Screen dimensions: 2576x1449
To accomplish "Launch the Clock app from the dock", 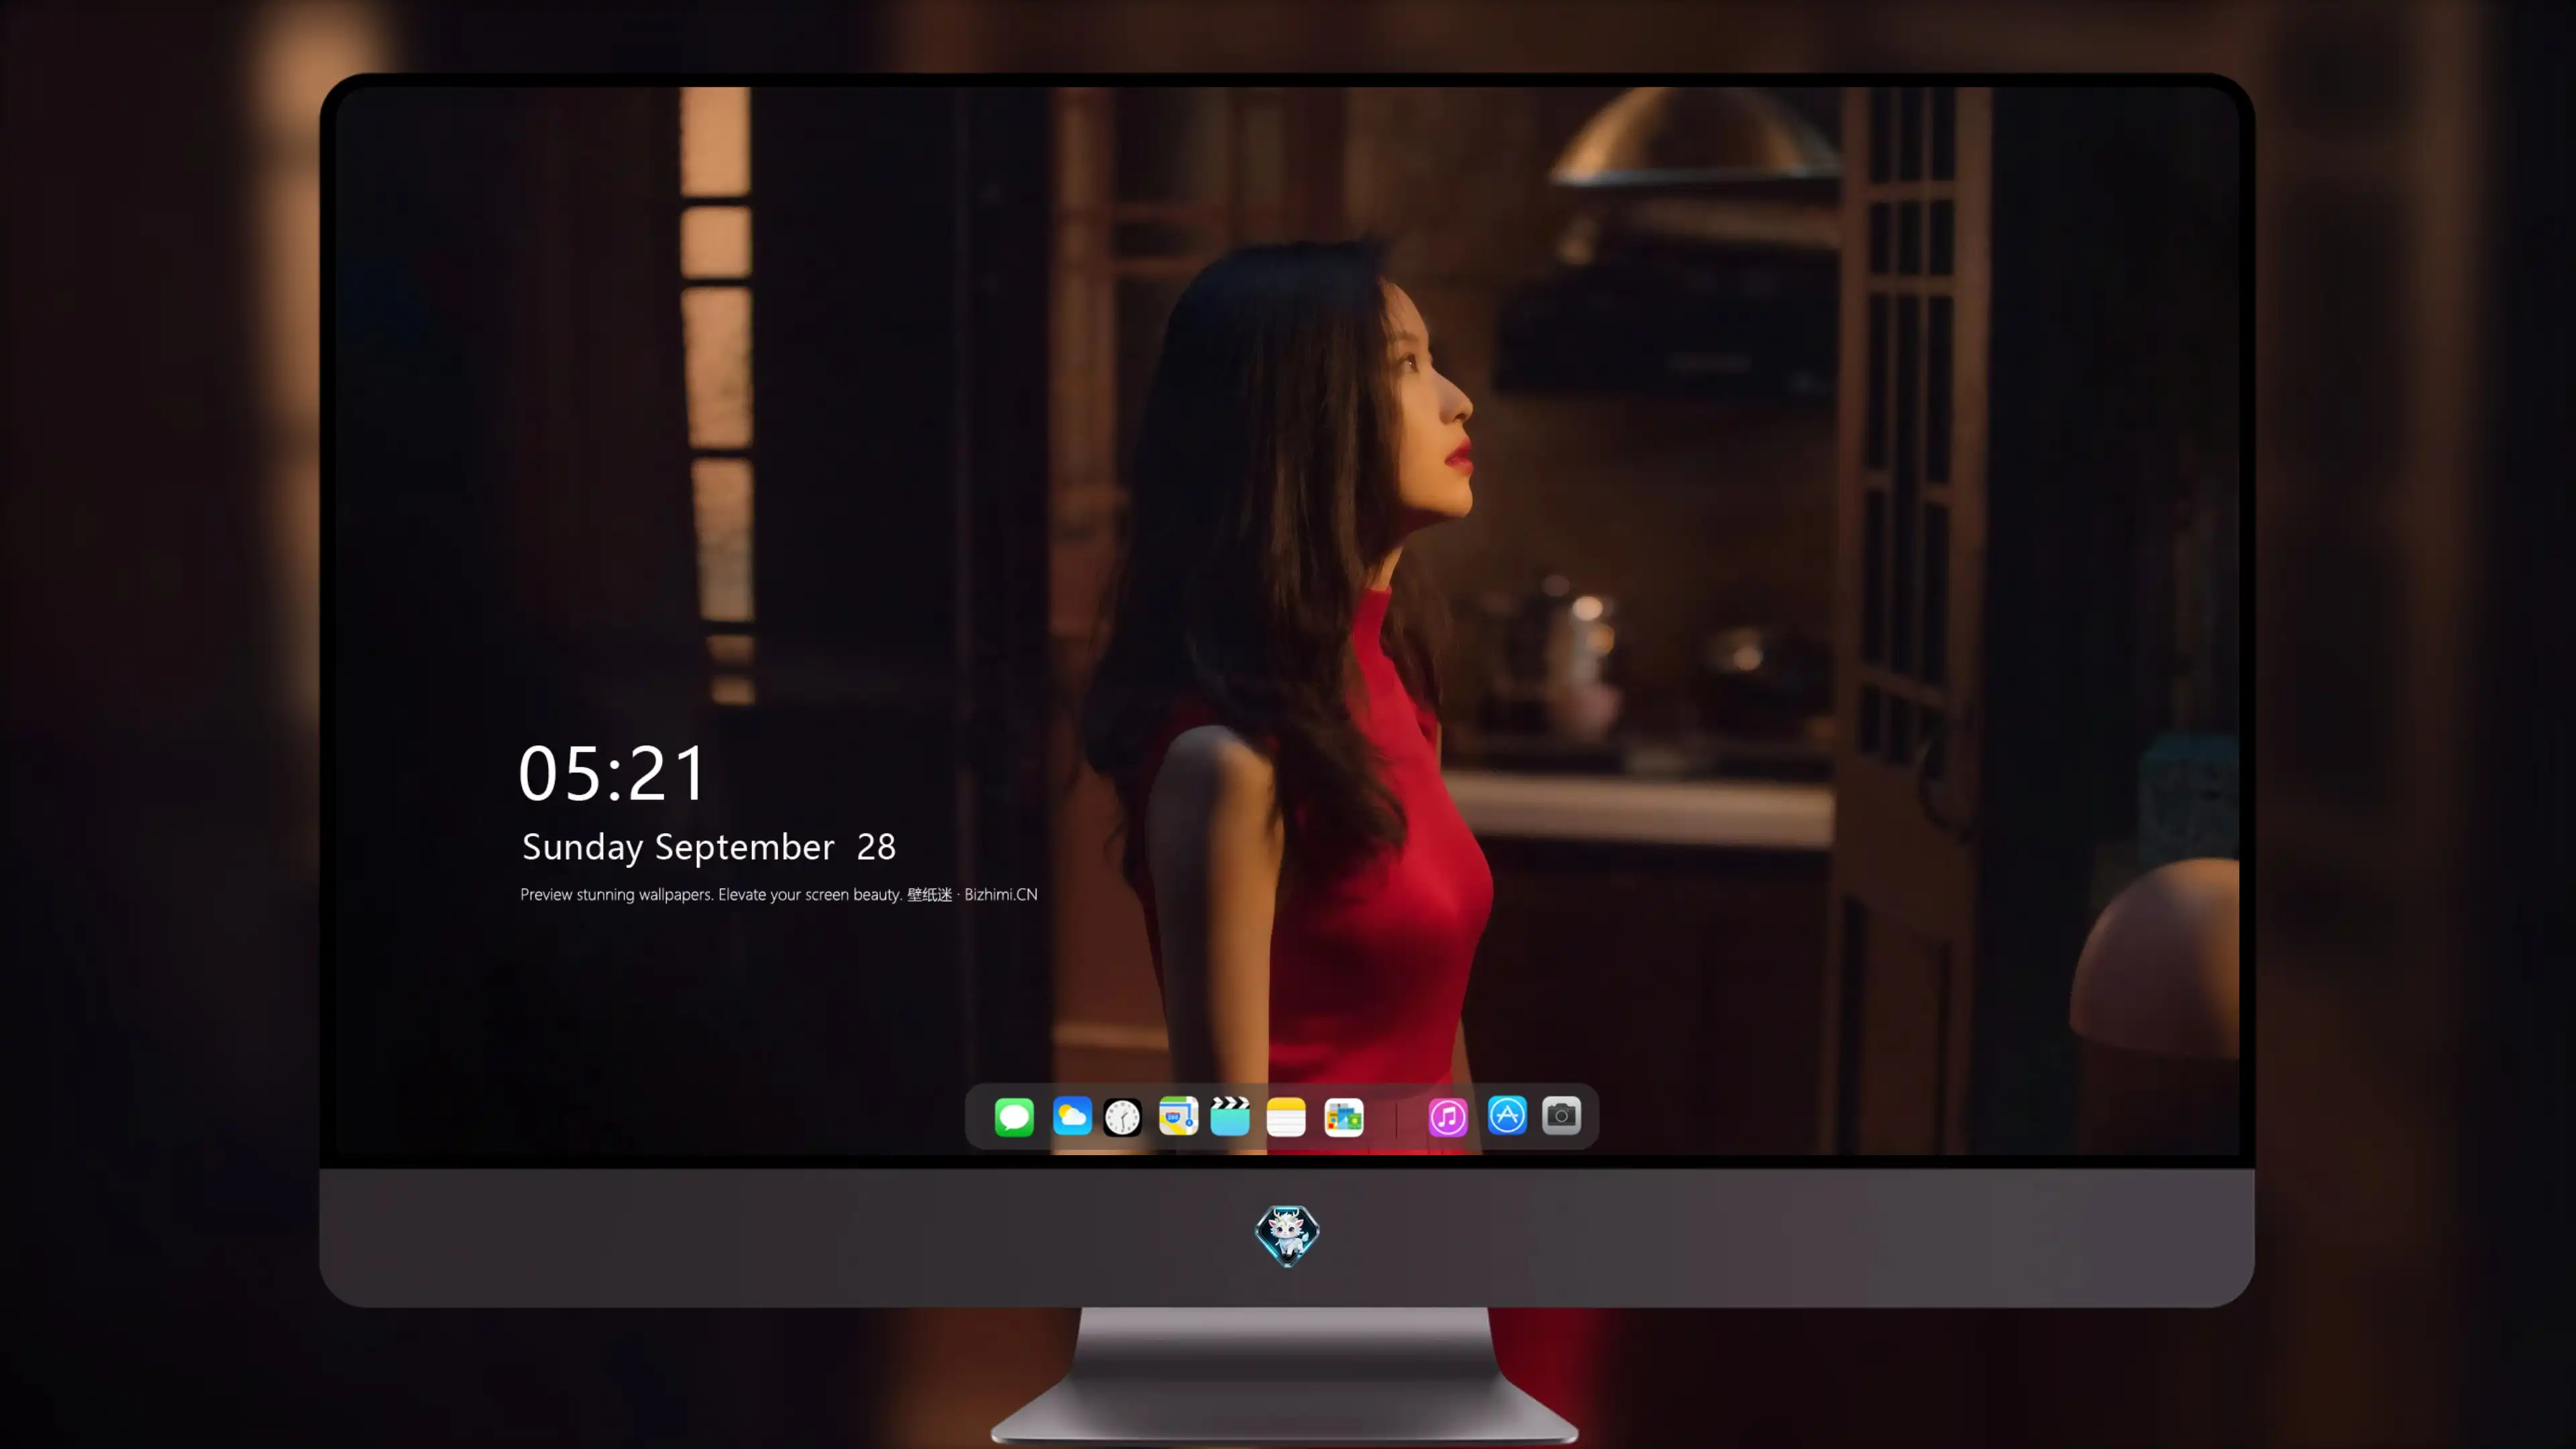I will [x=1122, y=1116].
